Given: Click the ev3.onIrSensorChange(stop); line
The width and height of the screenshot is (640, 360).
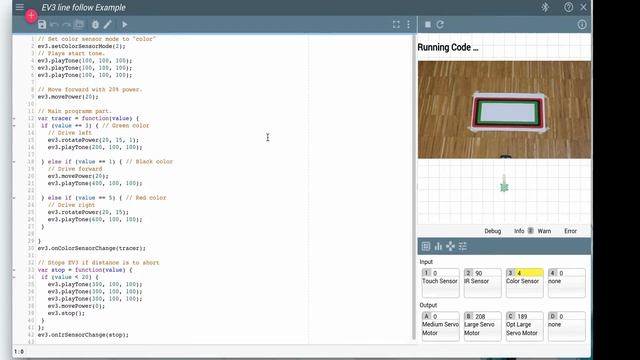Looking at the screenshot, I should coord(83,335).
